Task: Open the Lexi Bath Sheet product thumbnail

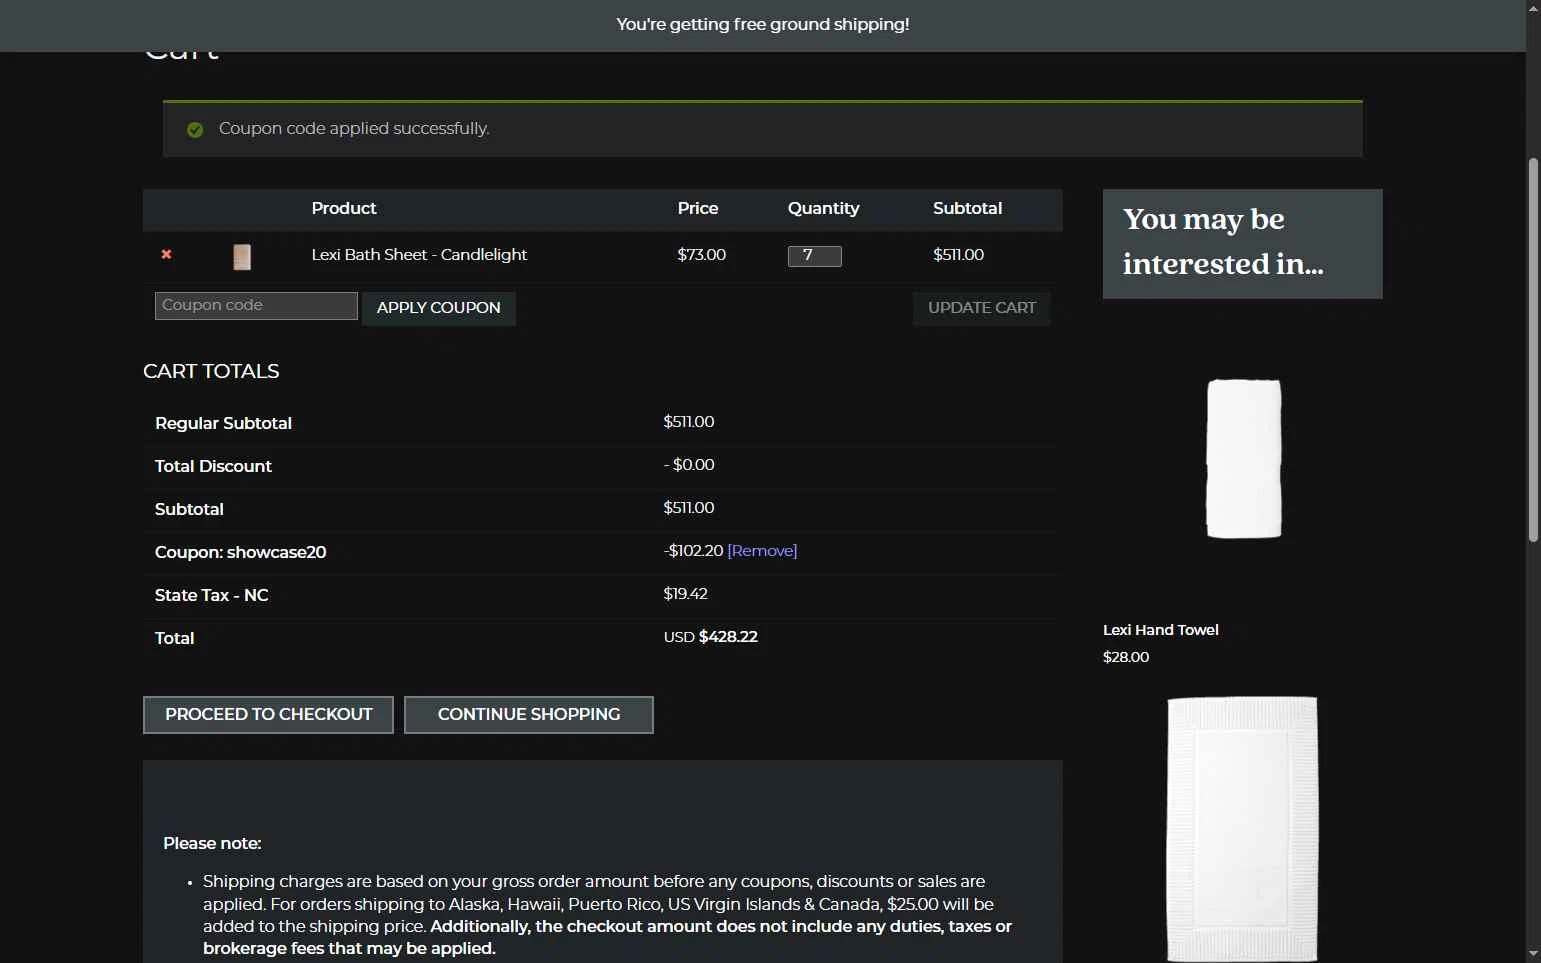Action: coord(242,257)
